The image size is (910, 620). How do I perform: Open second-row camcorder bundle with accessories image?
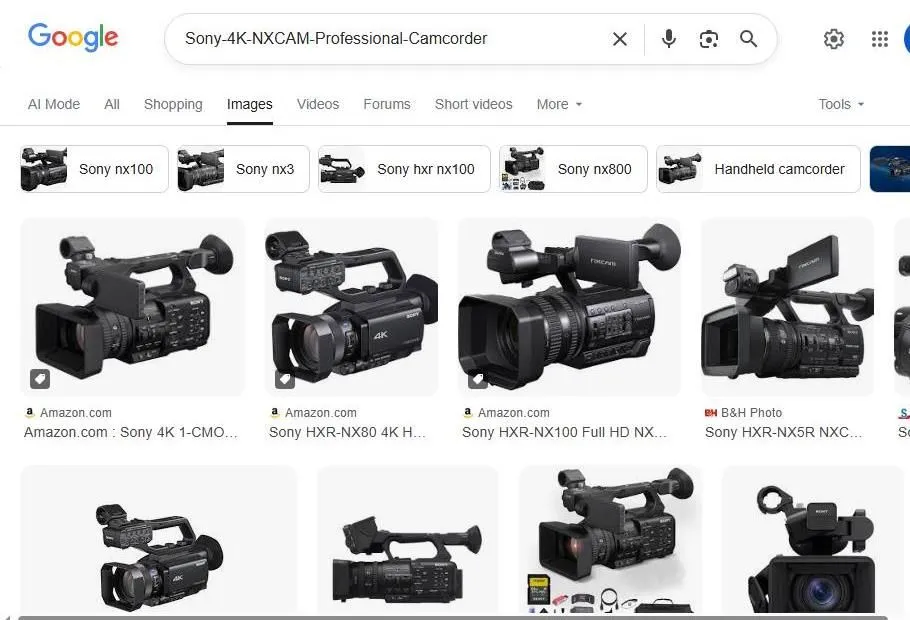click(609, 540)
